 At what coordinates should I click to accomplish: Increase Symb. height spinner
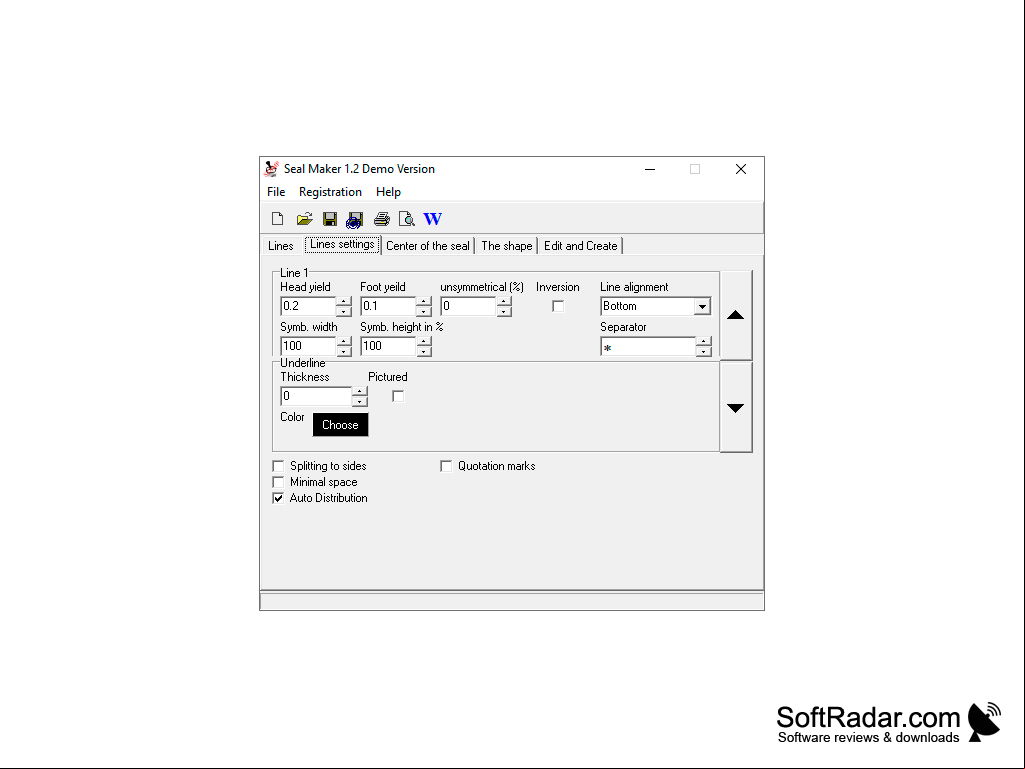[x=424, y=341]
